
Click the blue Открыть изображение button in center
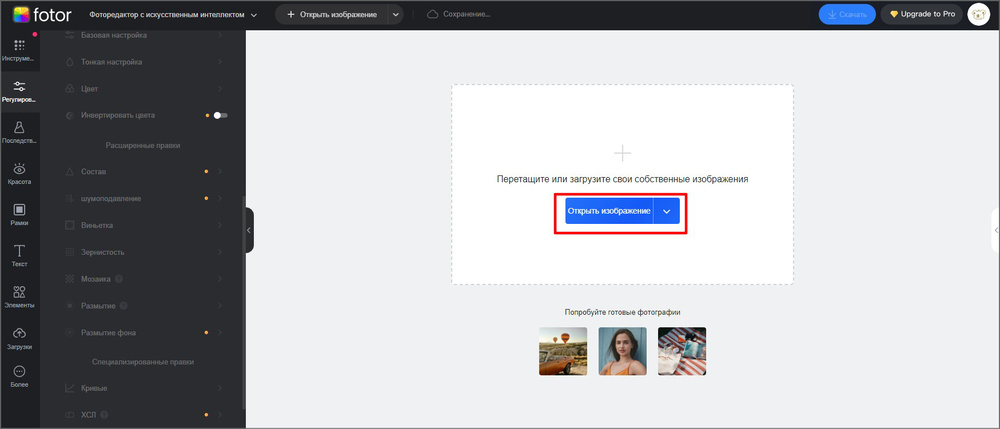[608, 212]
